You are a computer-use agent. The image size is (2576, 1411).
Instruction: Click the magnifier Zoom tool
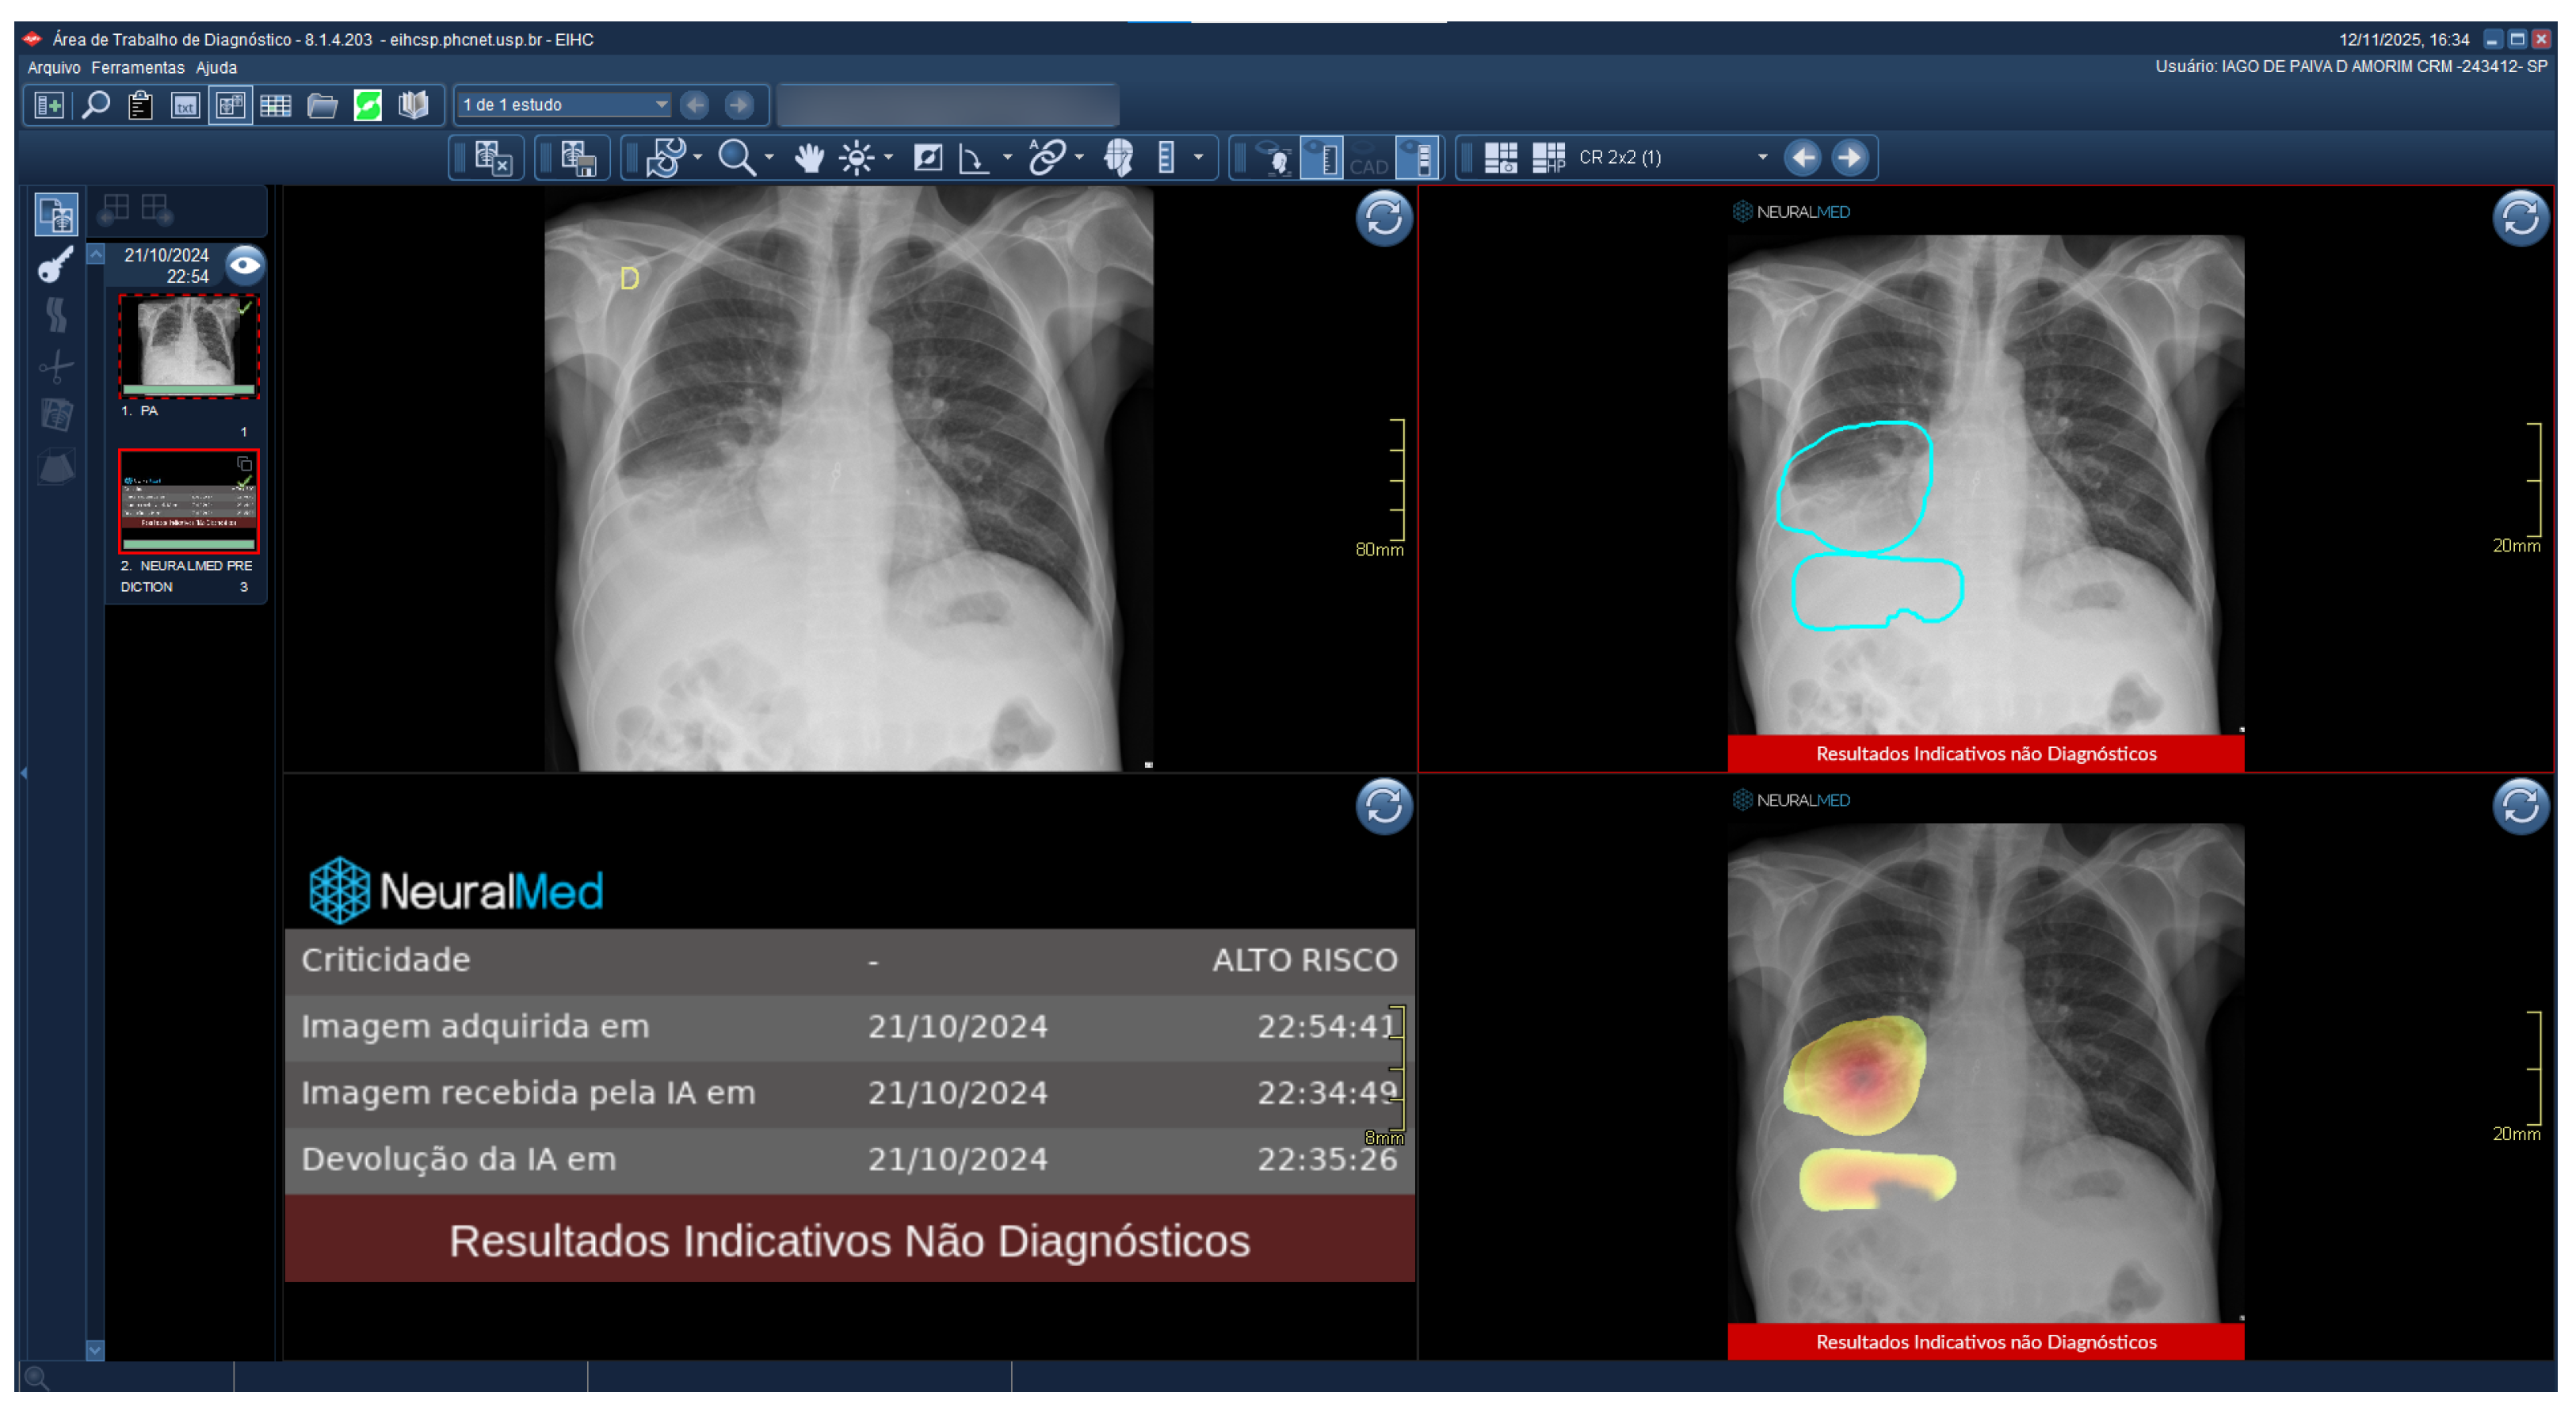tap(736, 158)
